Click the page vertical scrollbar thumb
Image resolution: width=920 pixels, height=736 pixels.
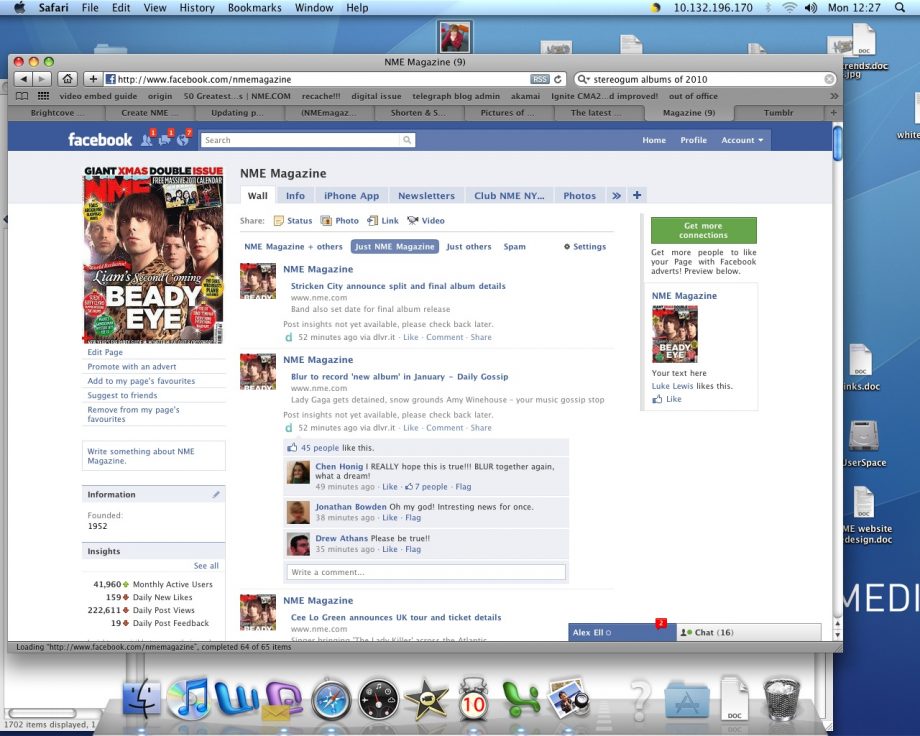(837, 143)
